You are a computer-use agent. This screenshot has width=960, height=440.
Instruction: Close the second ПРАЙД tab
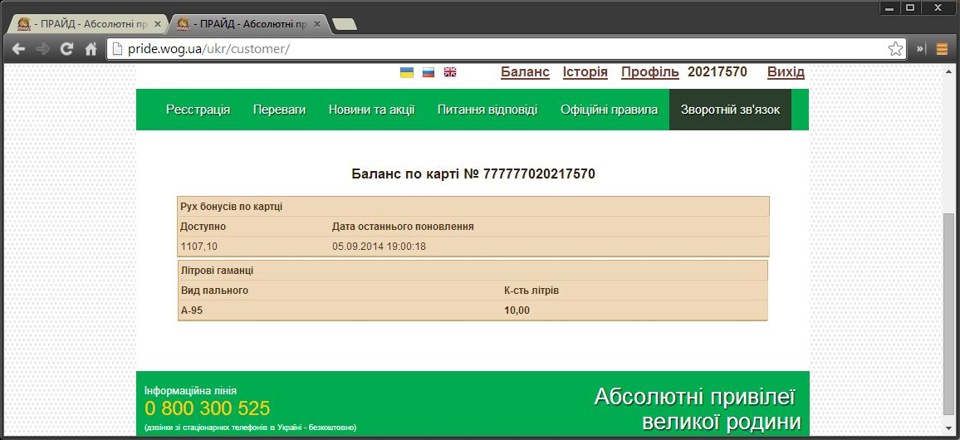[x=317, y=24]
